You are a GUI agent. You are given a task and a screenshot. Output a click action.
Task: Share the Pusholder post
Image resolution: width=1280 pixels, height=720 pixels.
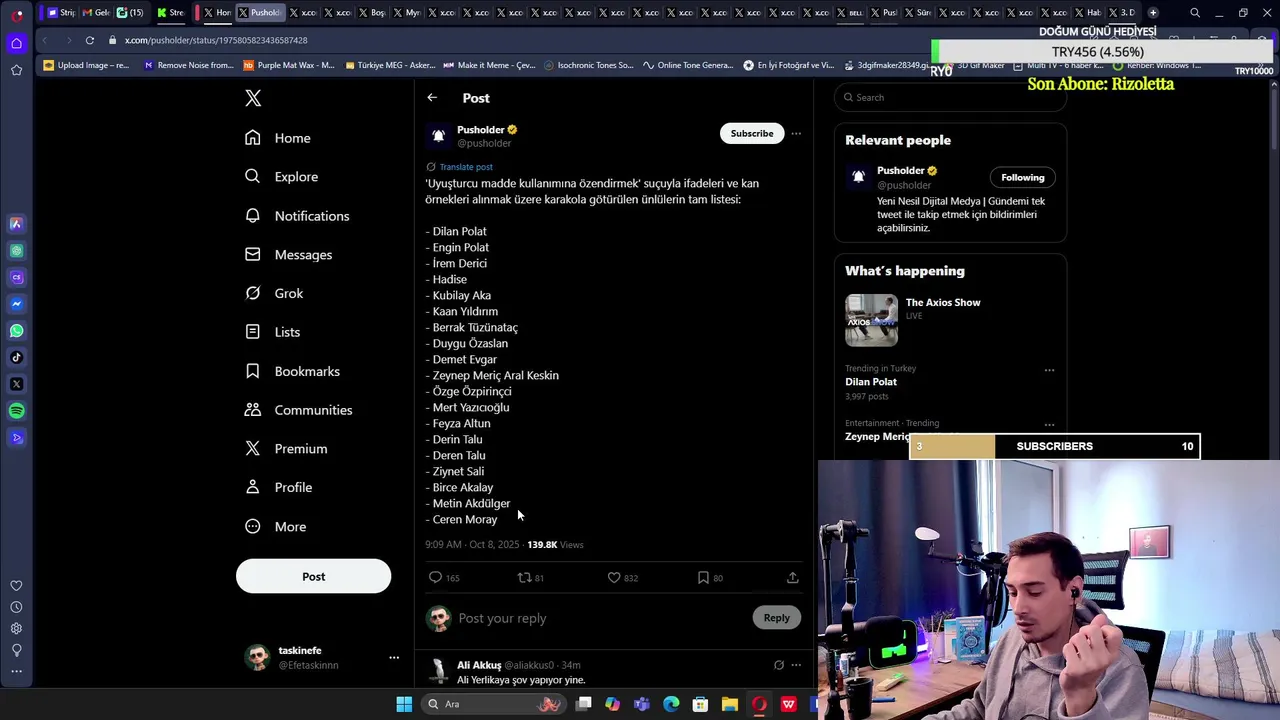792,577
